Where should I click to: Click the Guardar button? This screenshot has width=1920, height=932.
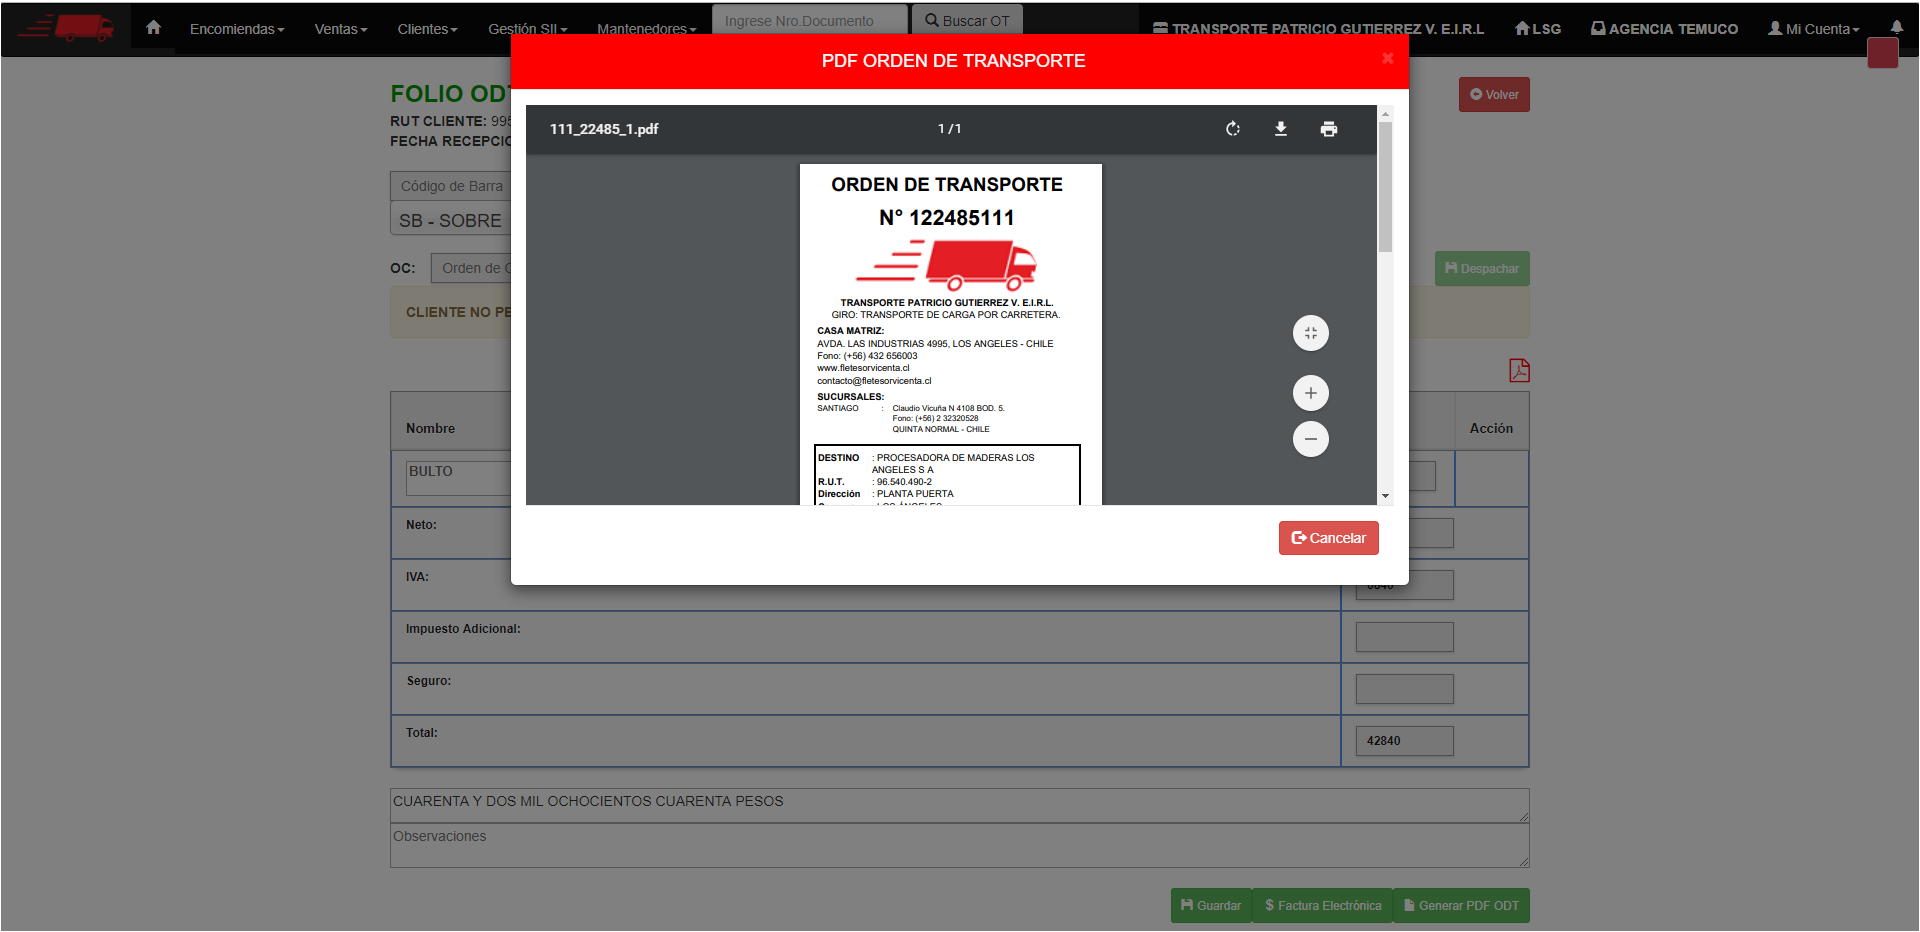[1211, 905]
